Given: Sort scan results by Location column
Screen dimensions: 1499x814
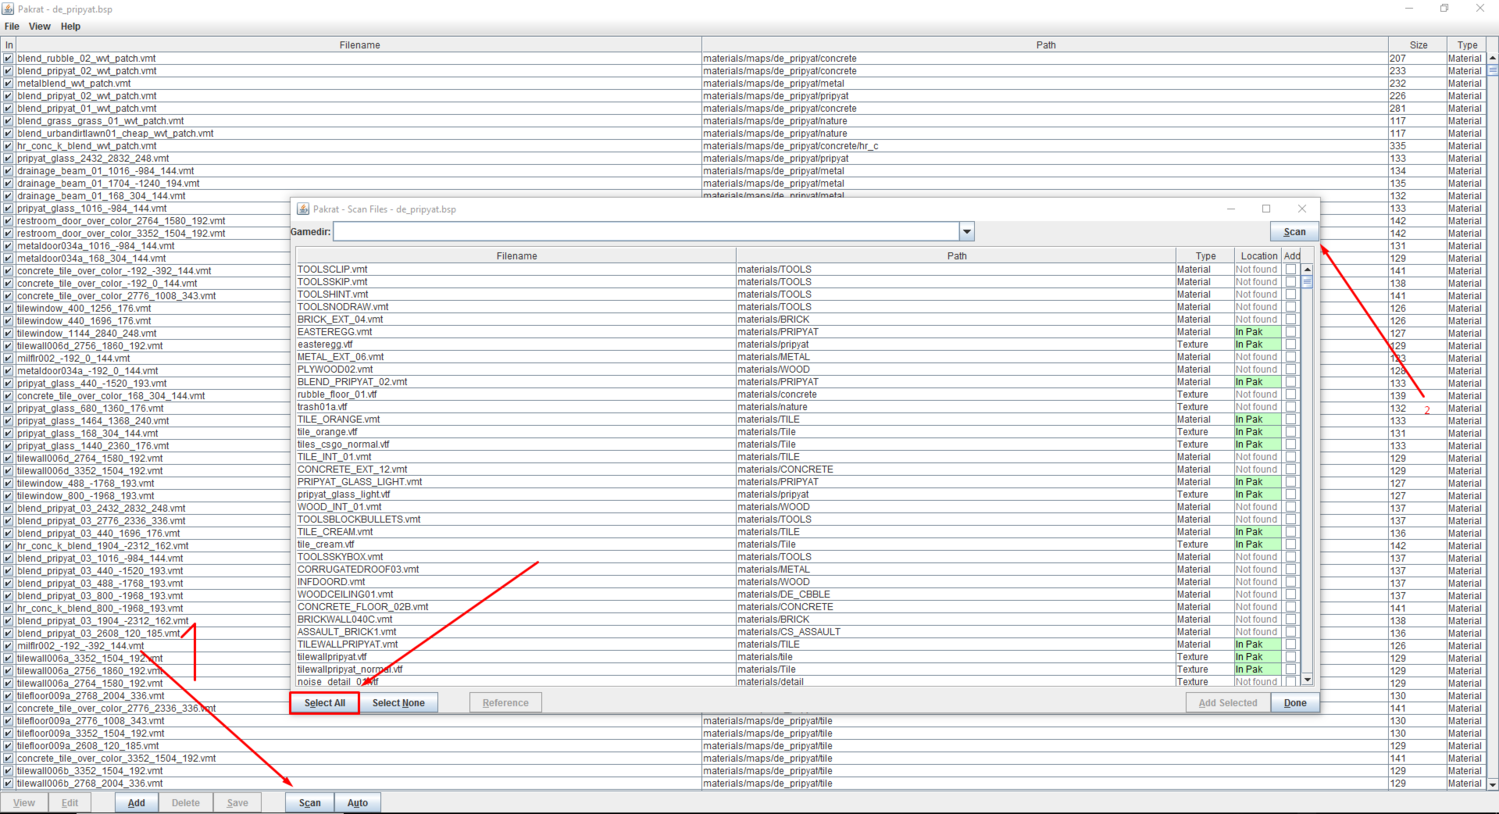Looking at the screenshot, I should [1257, 256].
